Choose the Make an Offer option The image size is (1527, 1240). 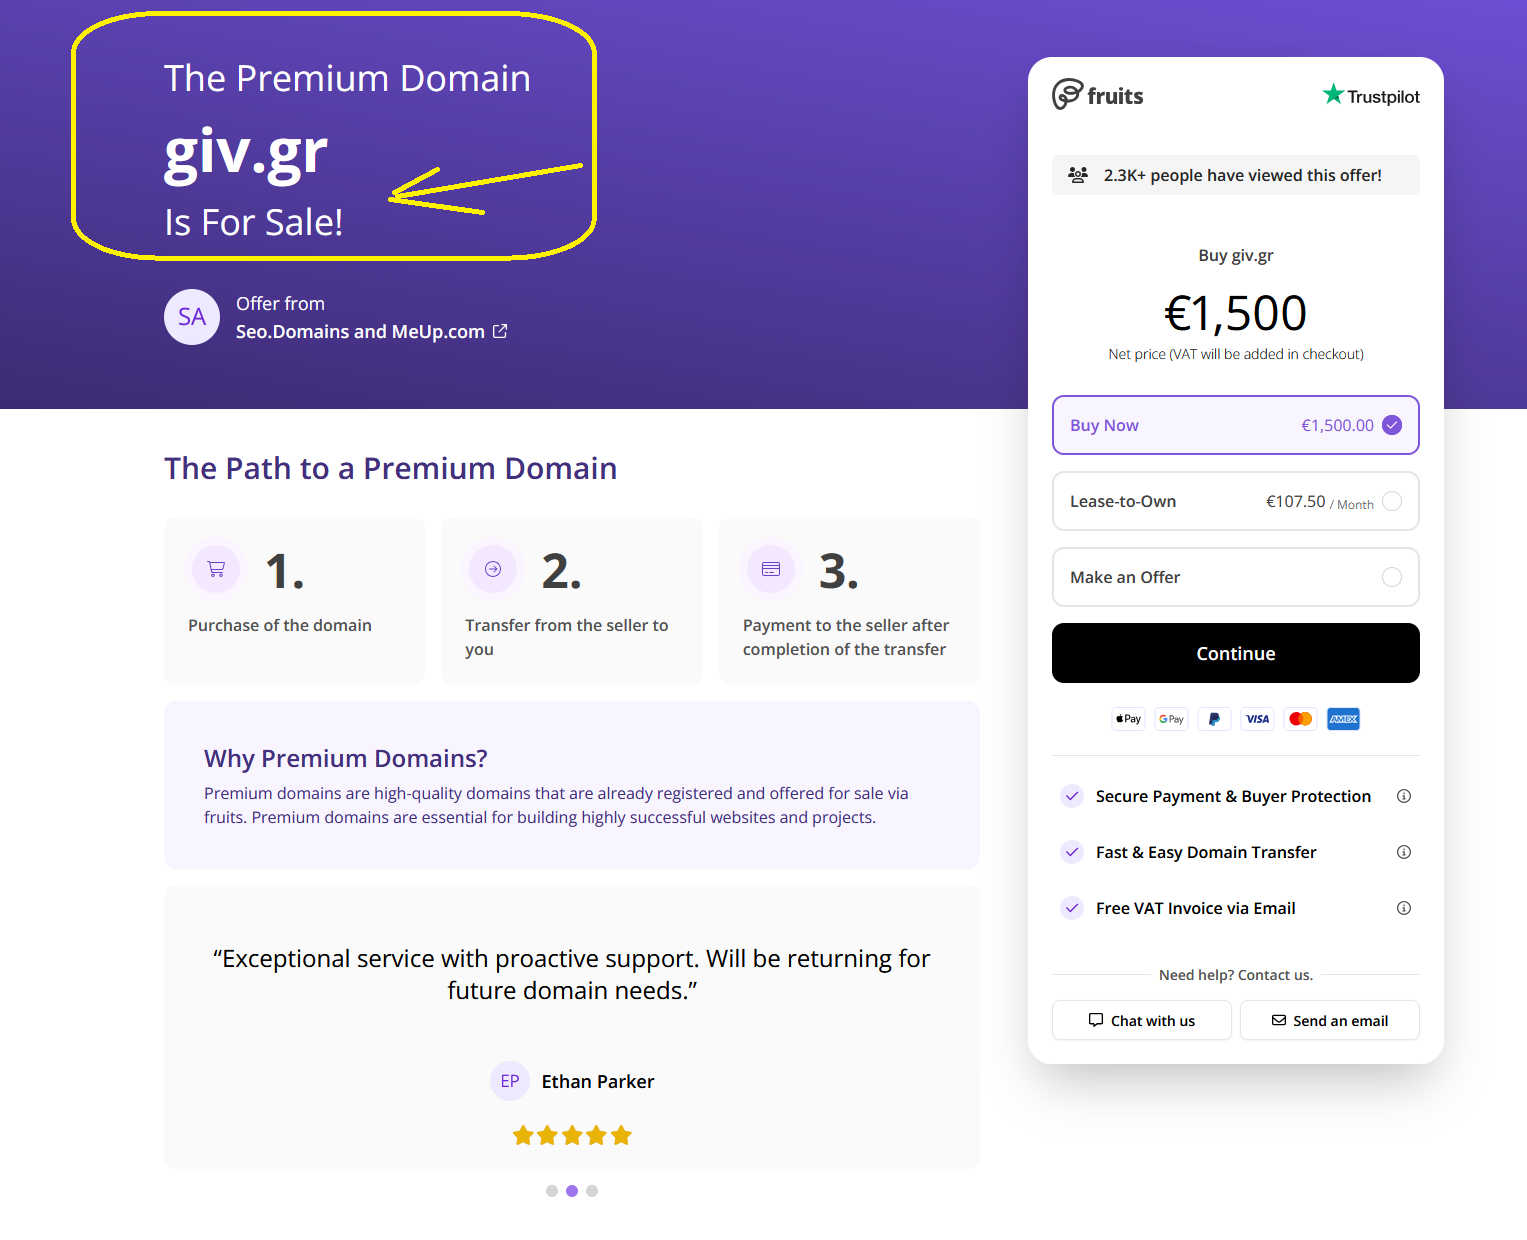[1392, 577]
